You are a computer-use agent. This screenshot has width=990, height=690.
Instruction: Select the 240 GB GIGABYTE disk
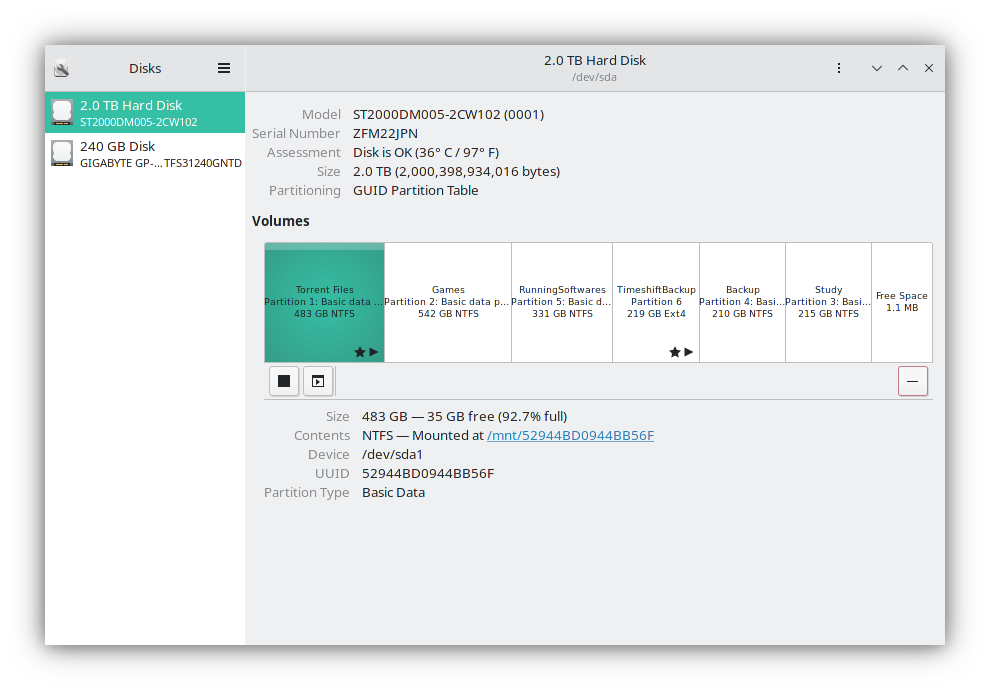point(145,154)
